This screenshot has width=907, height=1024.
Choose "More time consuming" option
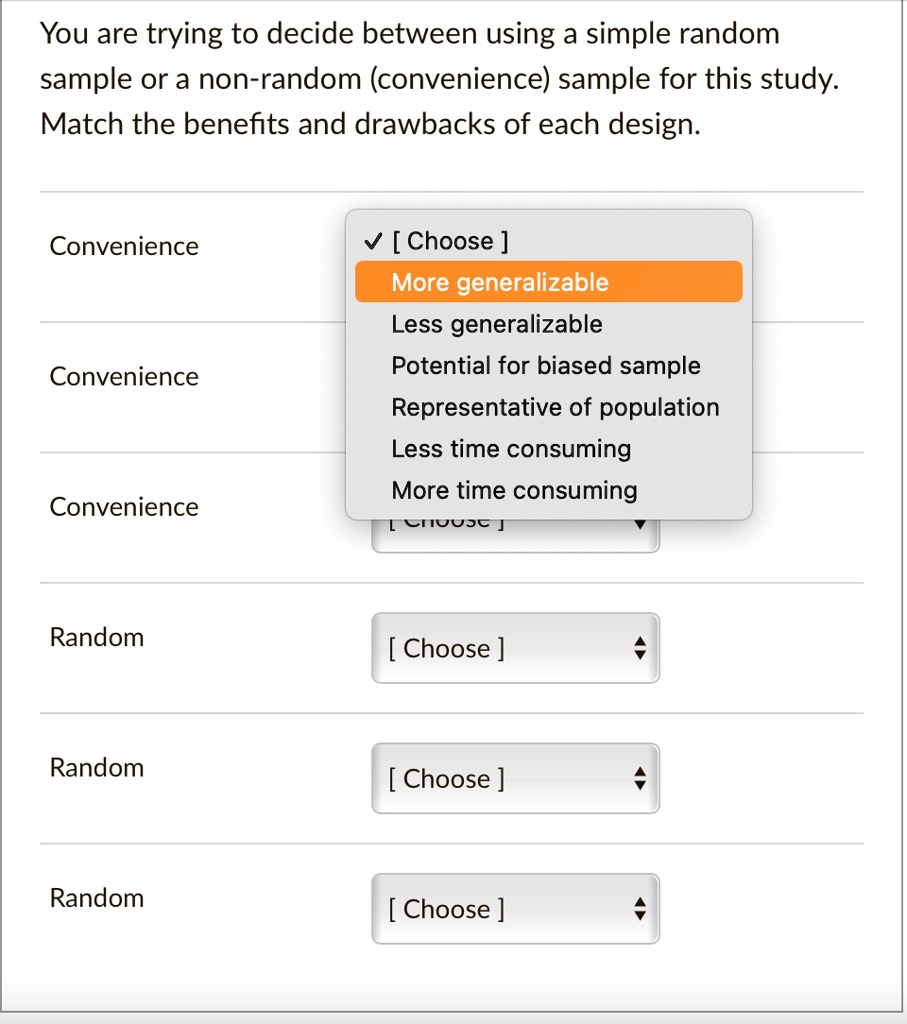click(514, 490)
